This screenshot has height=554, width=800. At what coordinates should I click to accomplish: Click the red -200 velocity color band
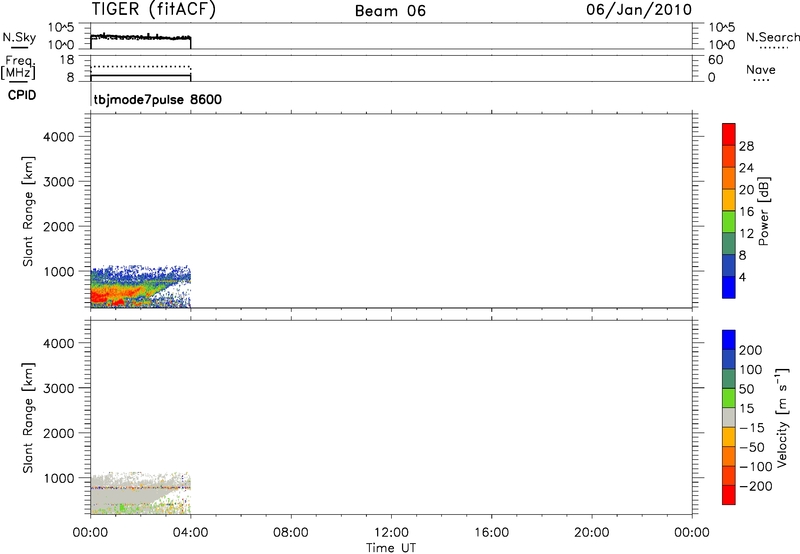coord(729,495)
